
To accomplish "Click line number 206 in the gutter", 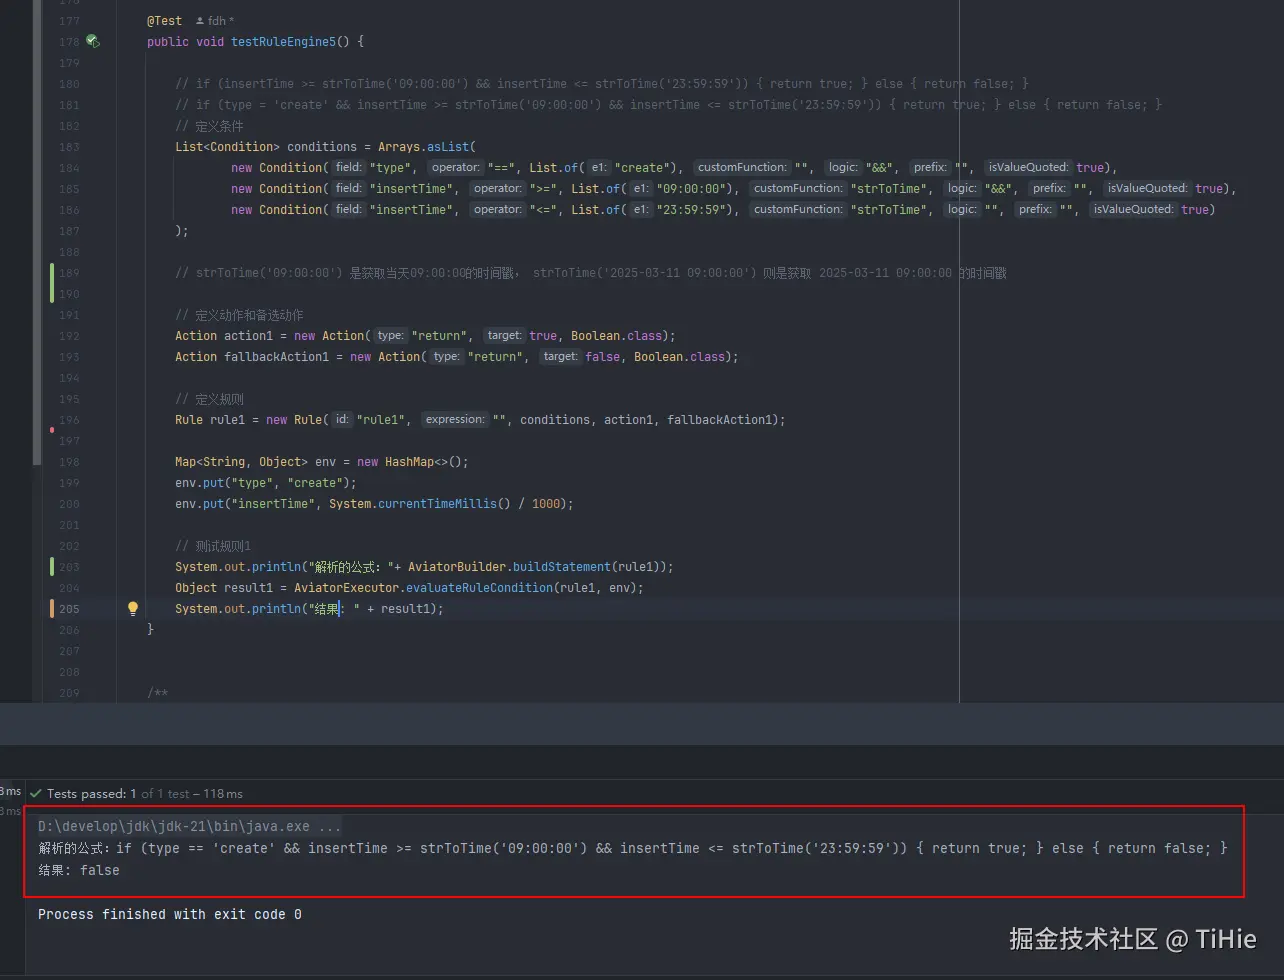I will click(x=69, y=629).
